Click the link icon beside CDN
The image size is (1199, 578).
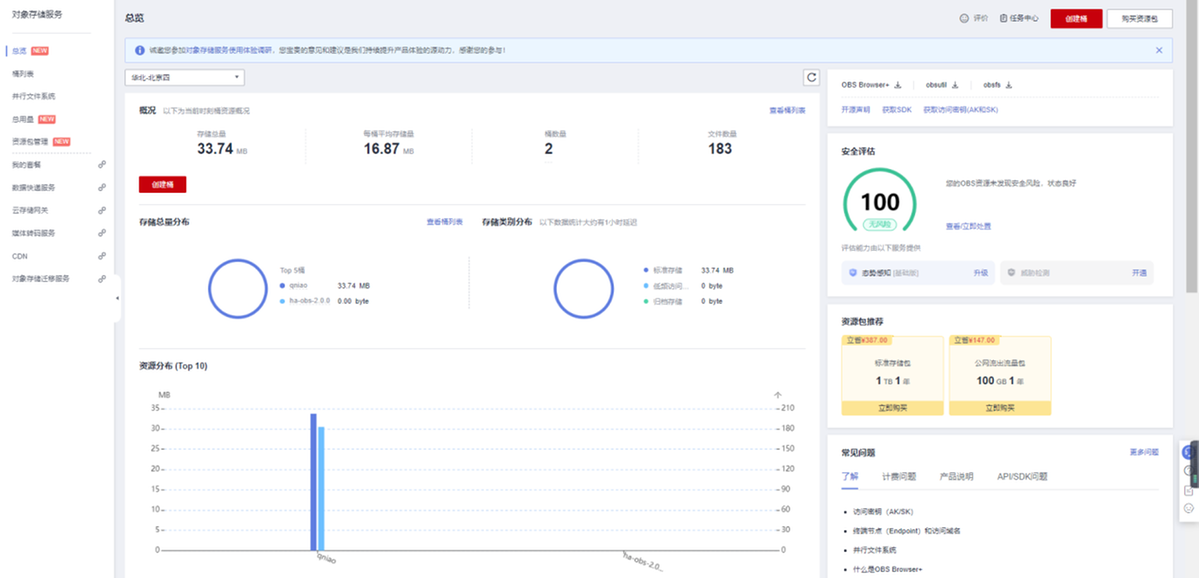pos(102,256)
